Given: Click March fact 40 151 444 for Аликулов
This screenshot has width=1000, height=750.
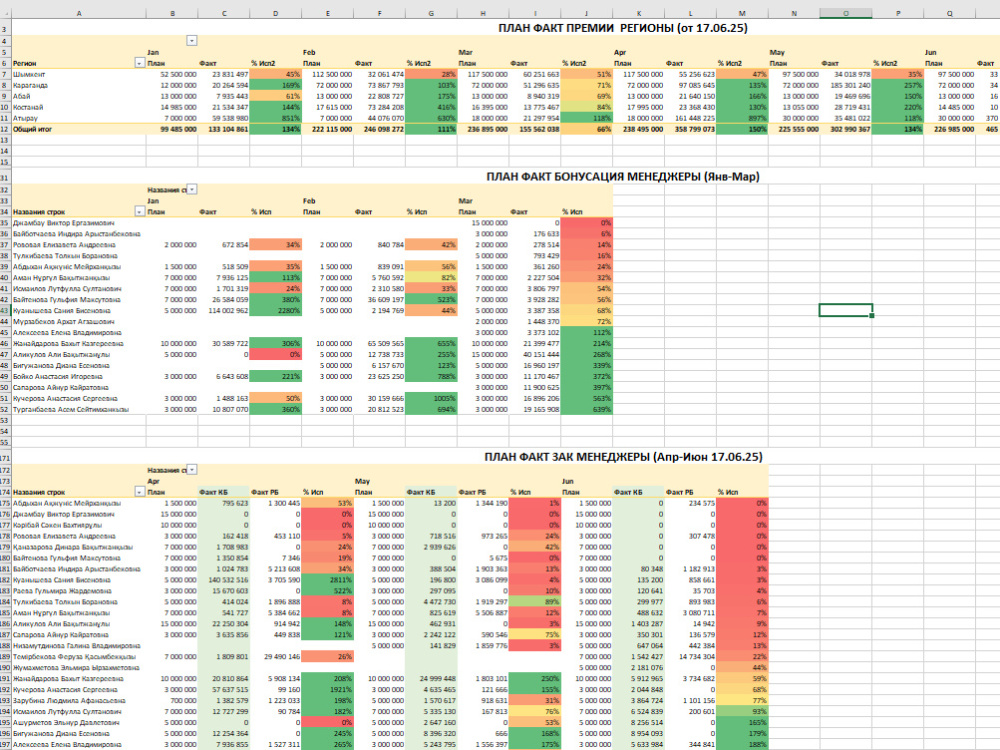Looking at the screenshot, I should click(x=535, y=355).
